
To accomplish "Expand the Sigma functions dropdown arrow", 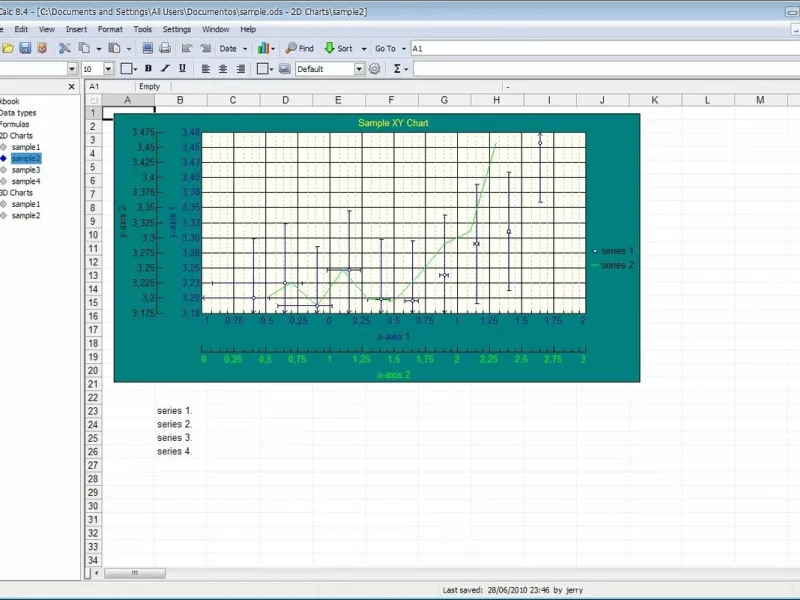I will click(x=406, y=69).
